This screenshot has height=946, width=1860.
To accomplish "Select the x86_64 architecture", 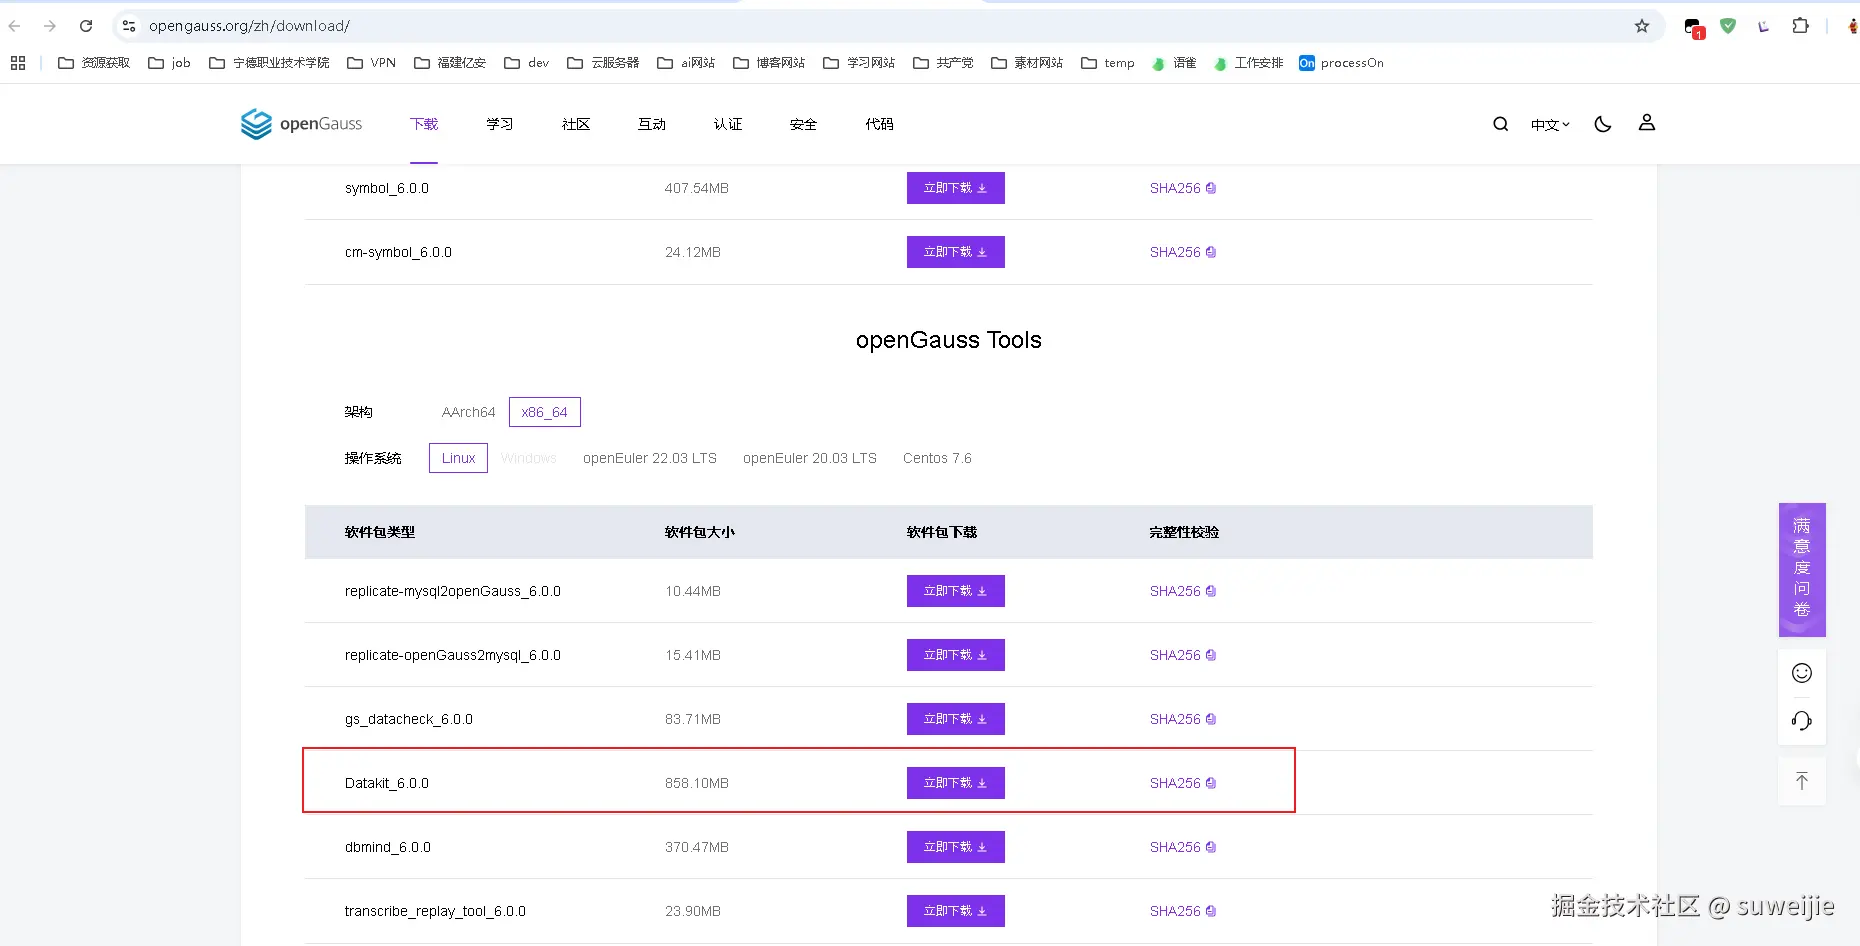I will (x=544, y=412).
